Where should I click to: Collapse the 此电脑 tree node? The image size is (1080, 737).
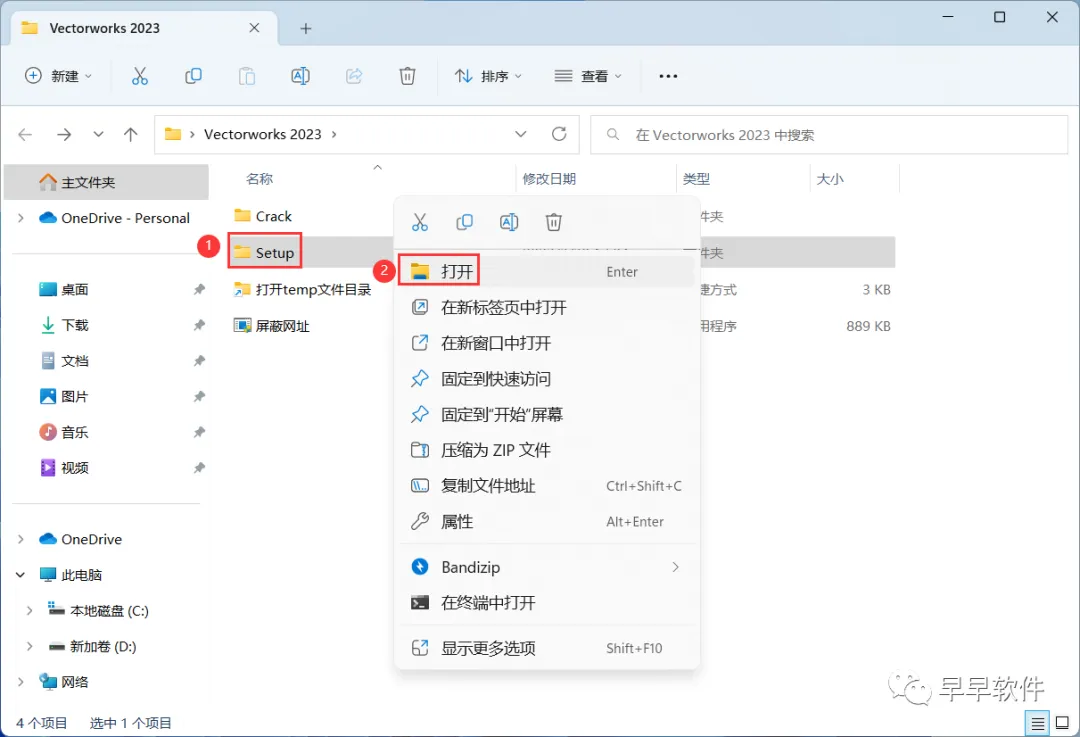point(21,575)
